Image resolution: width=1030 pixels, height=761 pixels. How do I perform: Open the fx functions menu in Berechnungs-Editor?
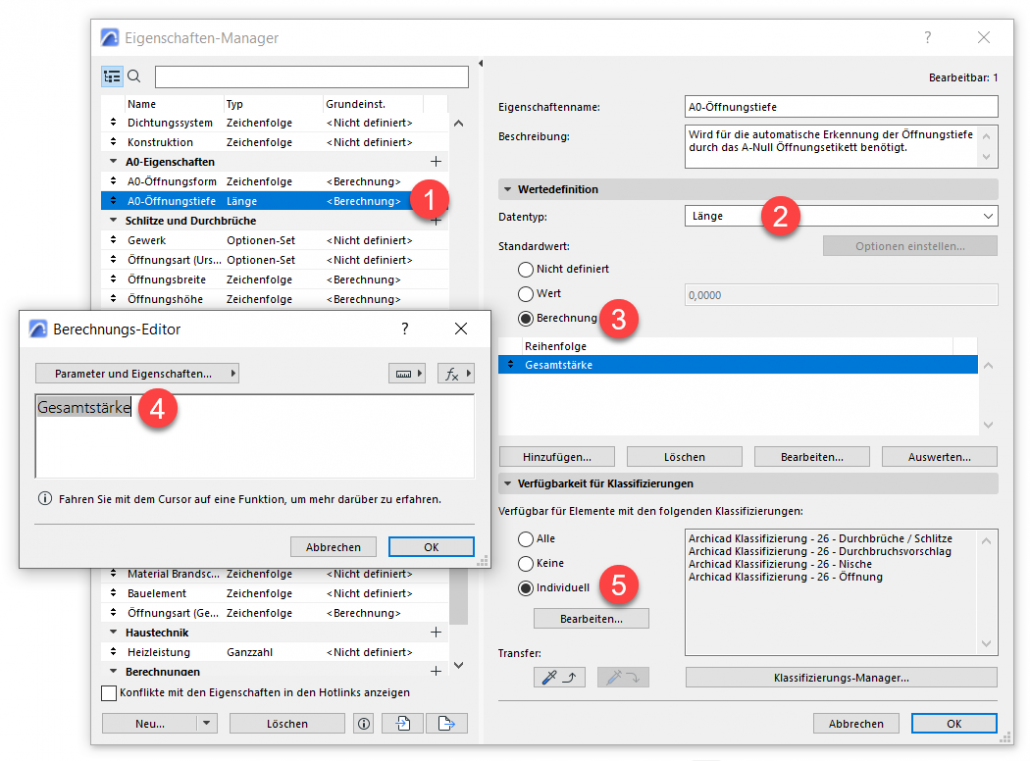[x=456, y=373]
